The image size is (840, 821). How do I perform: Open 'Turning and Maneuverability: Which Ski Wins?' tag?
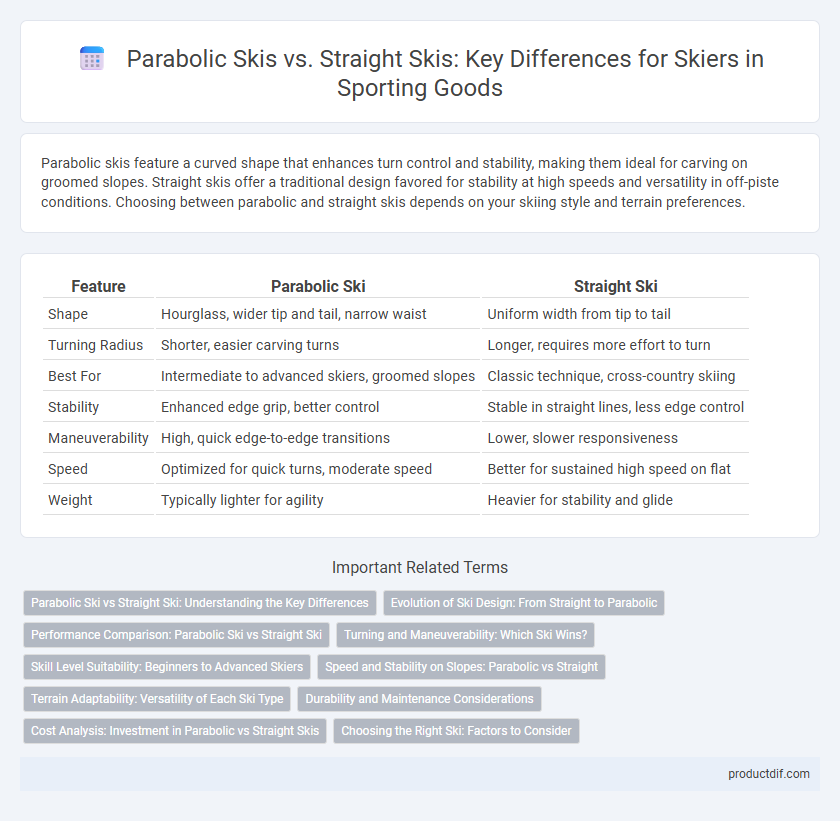(x=466, y=635)
